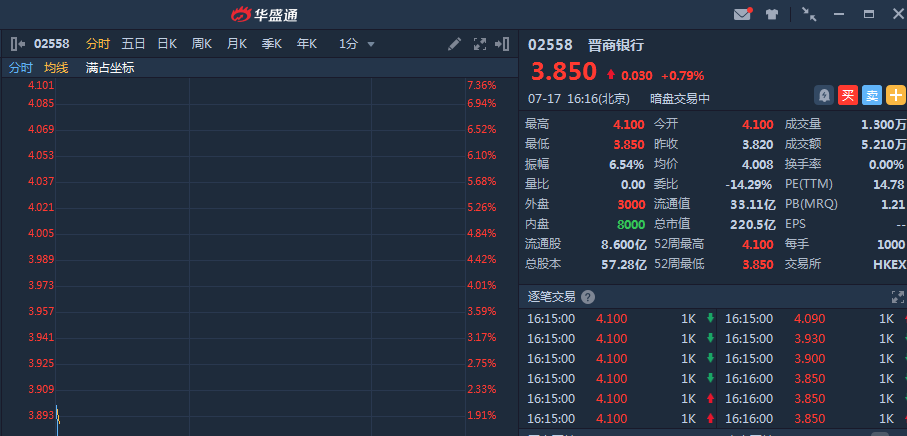
Task: Click the 振幅 value 6.54%
Action: click(626, 165)
